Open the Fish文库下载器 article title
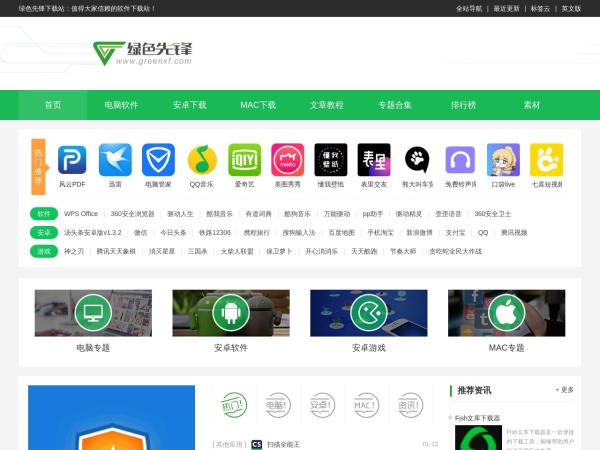This screenshot has width=600, height=450. click(x=477, y=418)
